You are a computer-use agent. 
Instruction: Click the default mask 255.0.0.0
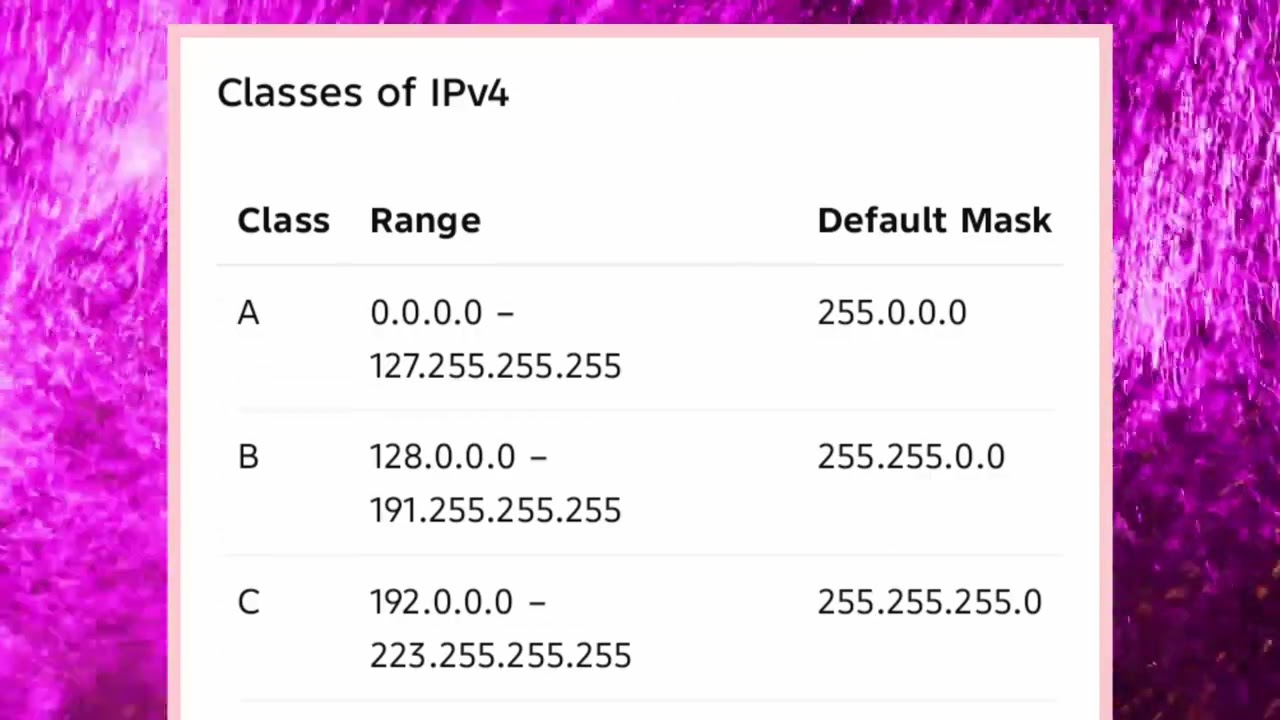click(892, 313)
